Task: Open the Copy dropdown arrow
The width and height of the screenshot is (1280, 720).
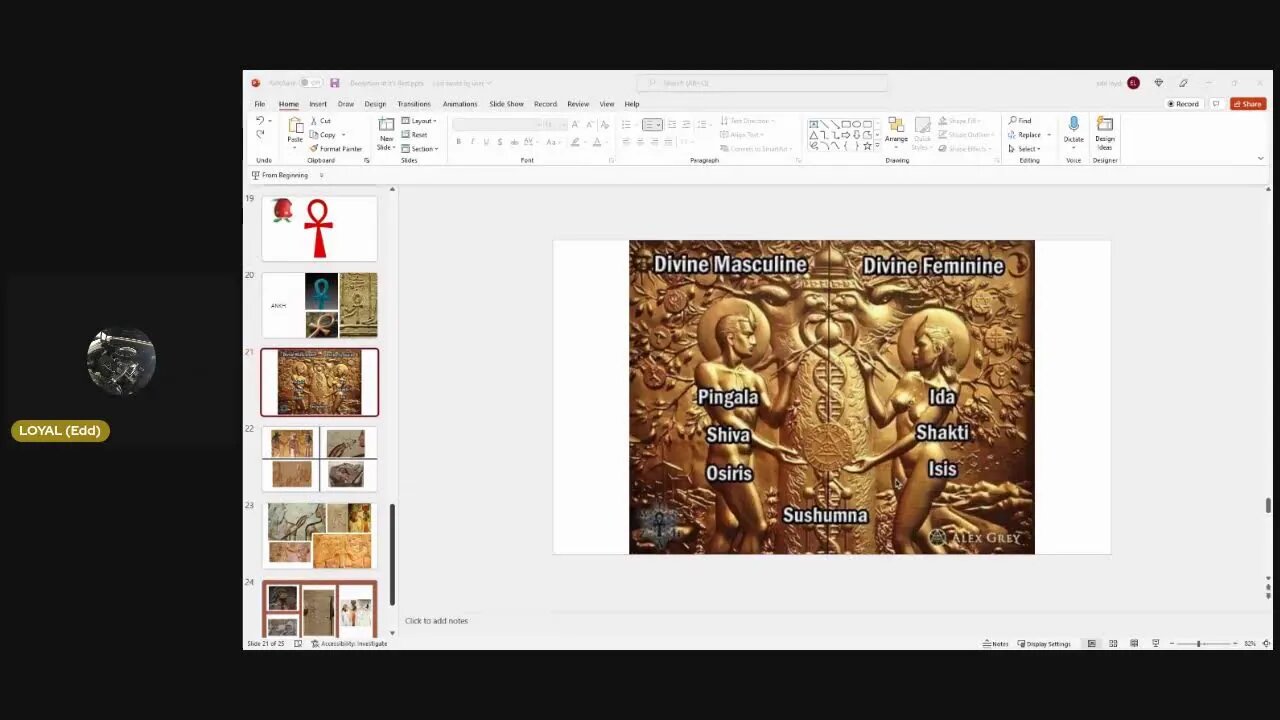Action: [343, 135]
